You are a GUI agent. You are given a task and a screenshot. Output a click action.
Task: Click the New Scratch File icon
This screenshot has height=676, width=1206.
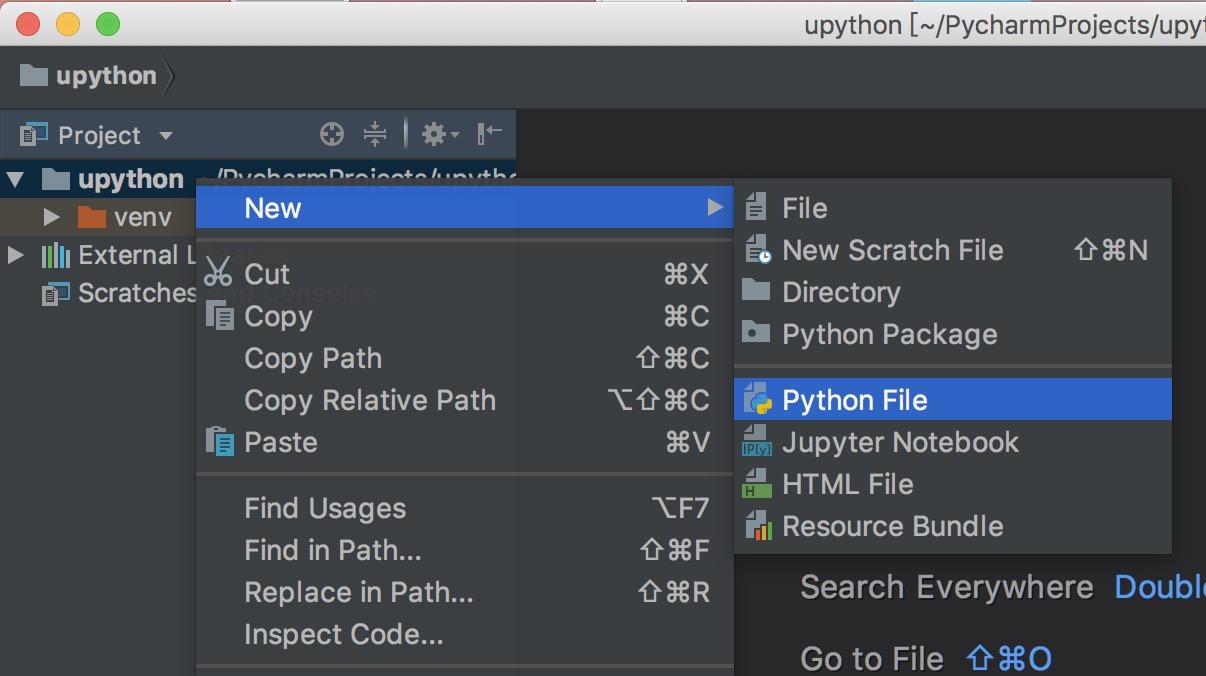757,250
